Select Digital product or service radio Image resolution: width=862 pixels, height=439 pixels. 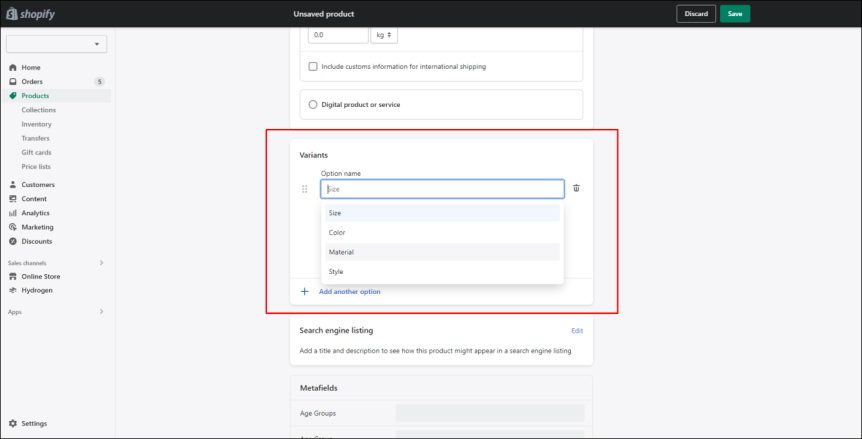313,104
